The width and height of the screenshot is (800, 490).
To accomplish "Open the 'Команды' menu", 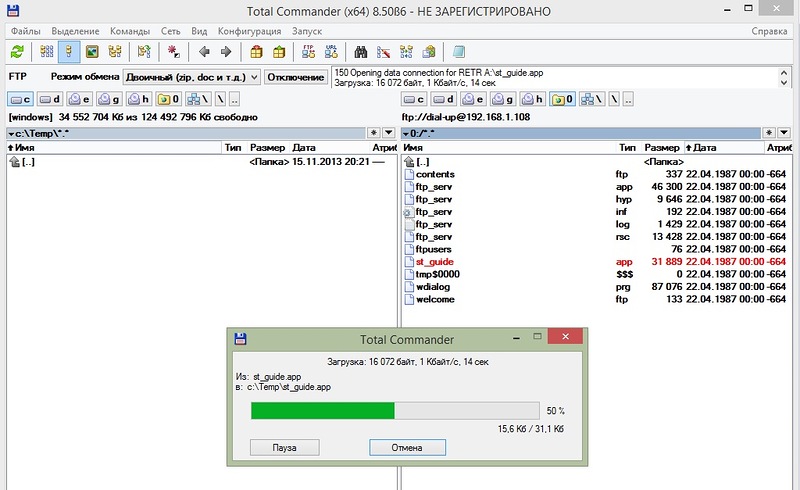I will click(130, 31).
